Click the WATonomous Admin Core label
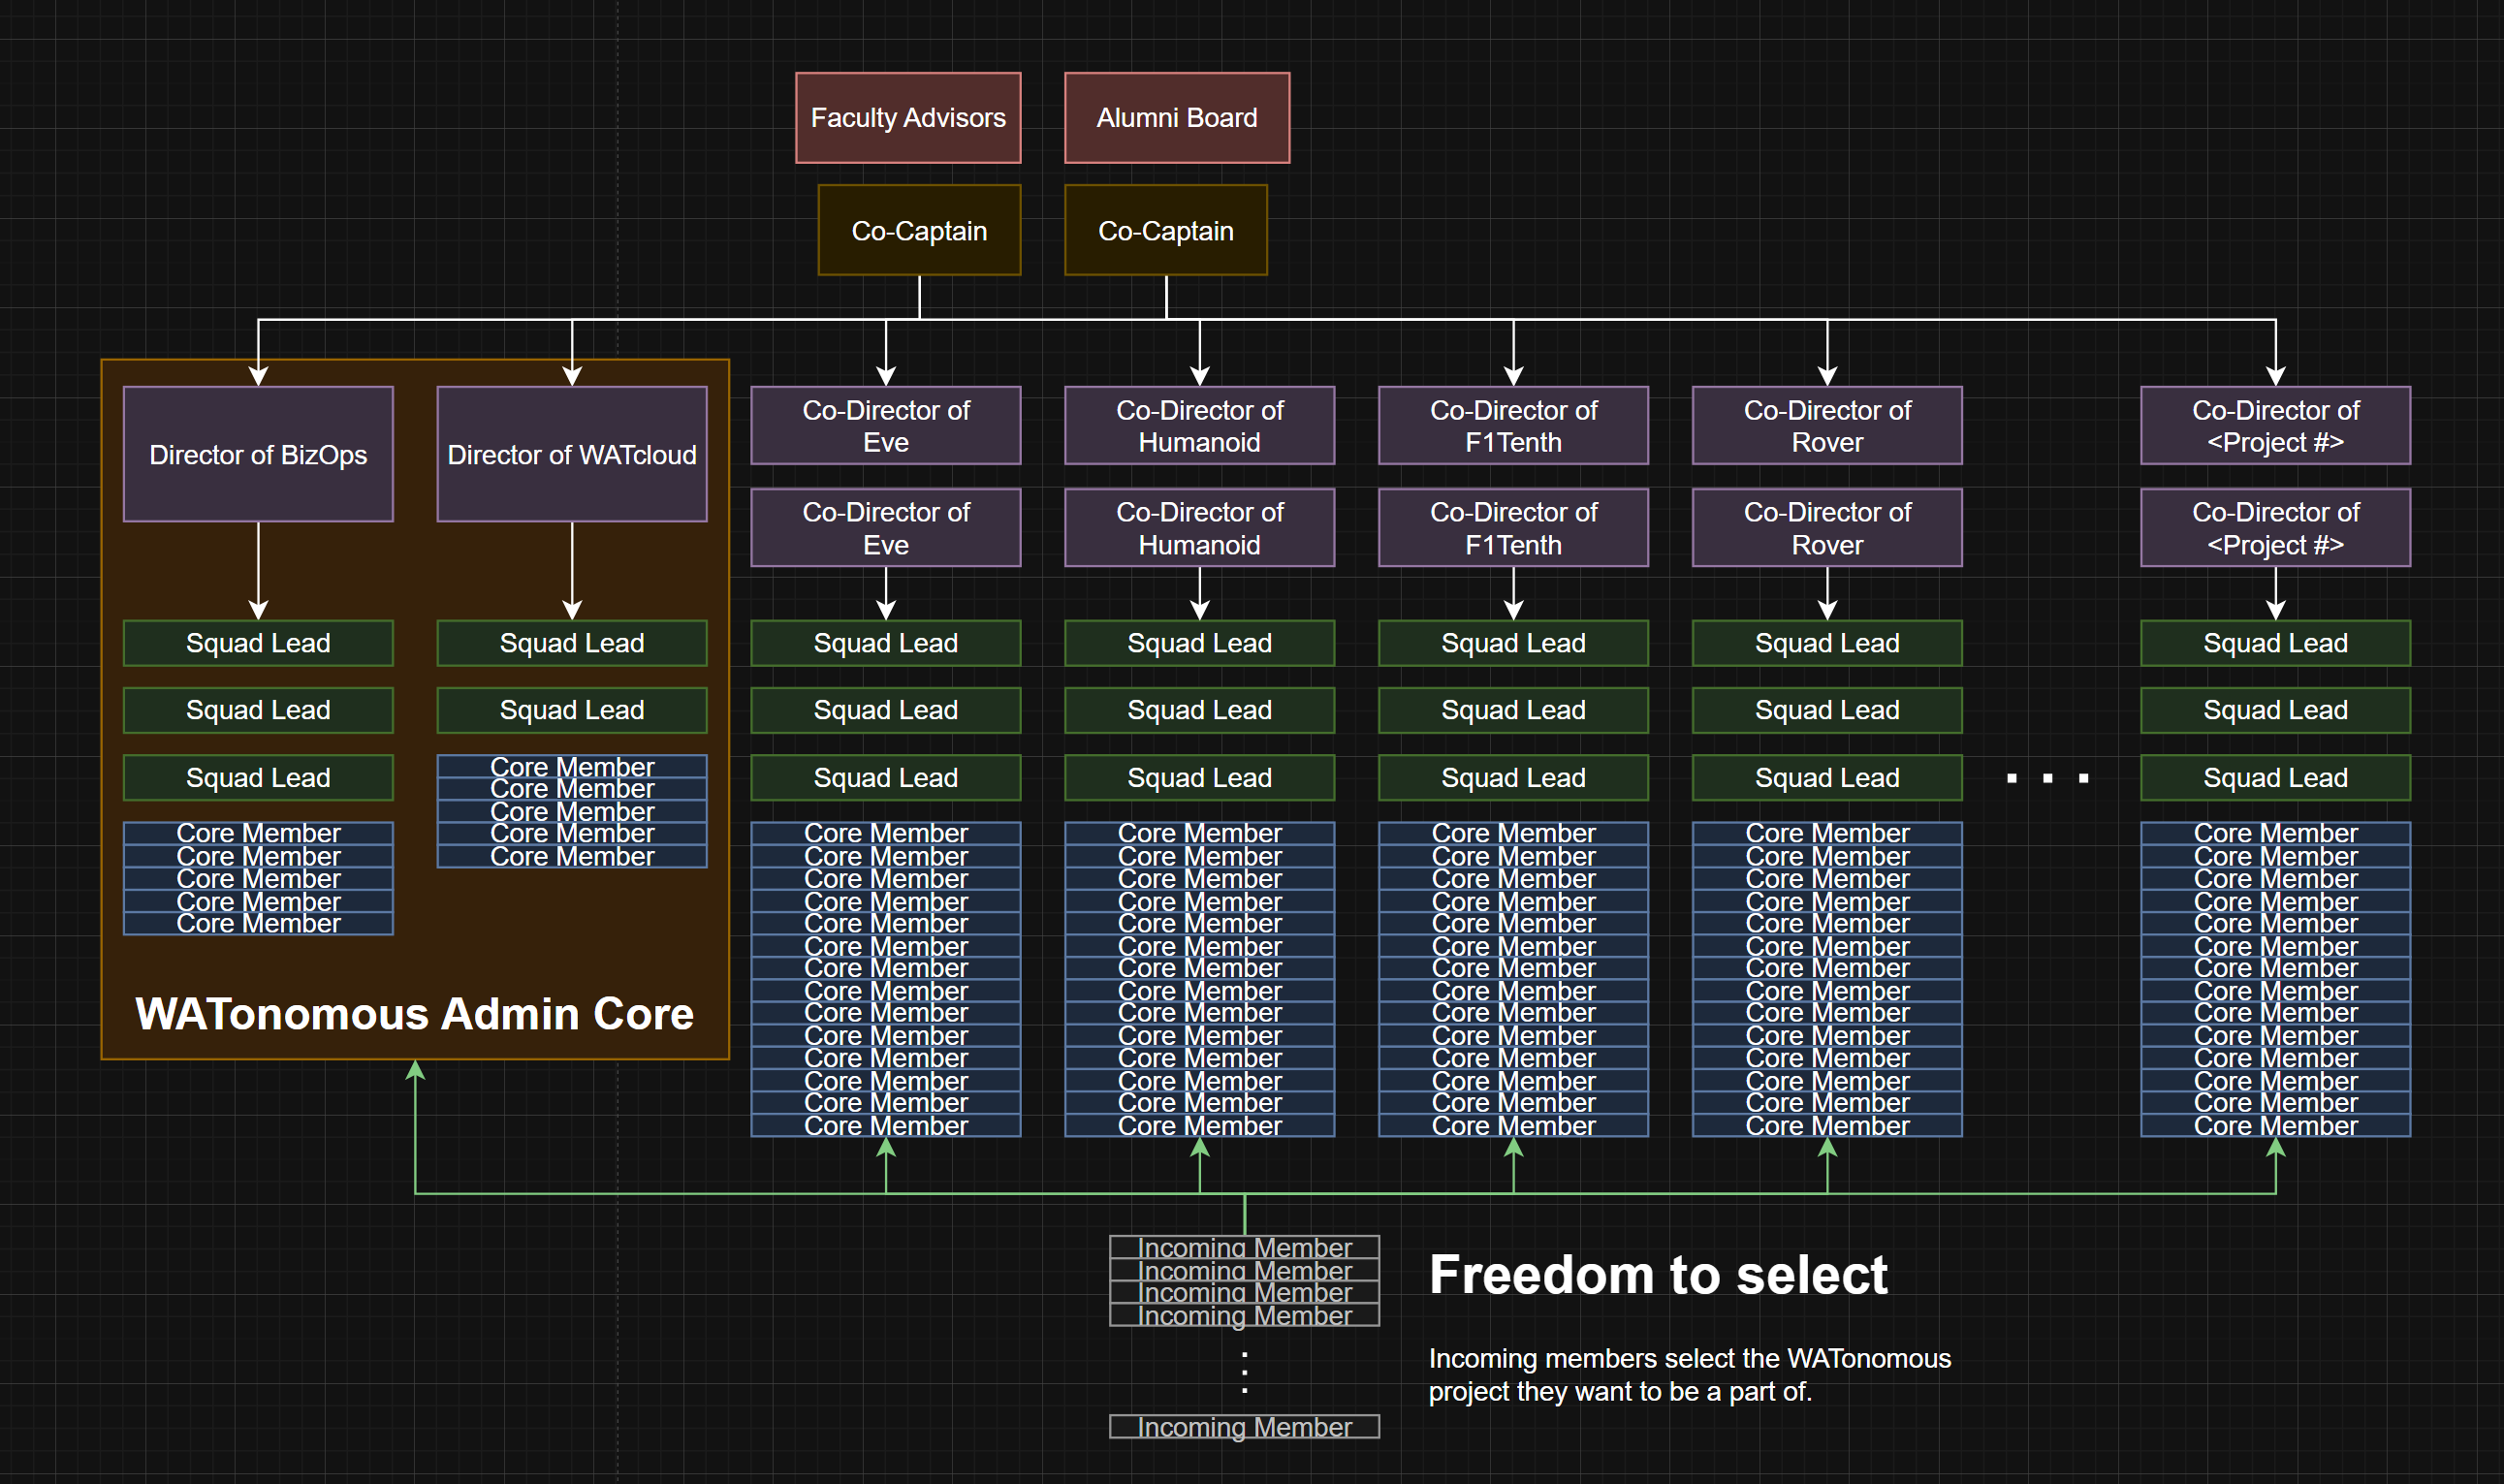The width and height of the screenshot is (2504, 1484). click(414, 1014)
